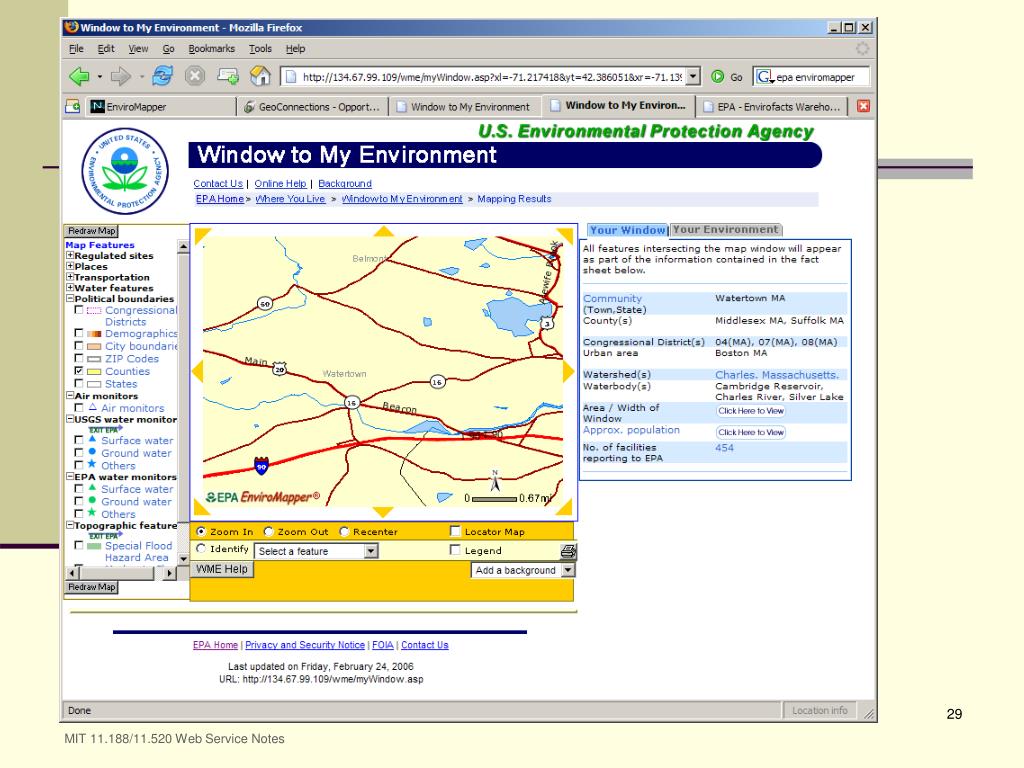Print the map using the printer icon
1024x768 pixels.
click(568, 551)
